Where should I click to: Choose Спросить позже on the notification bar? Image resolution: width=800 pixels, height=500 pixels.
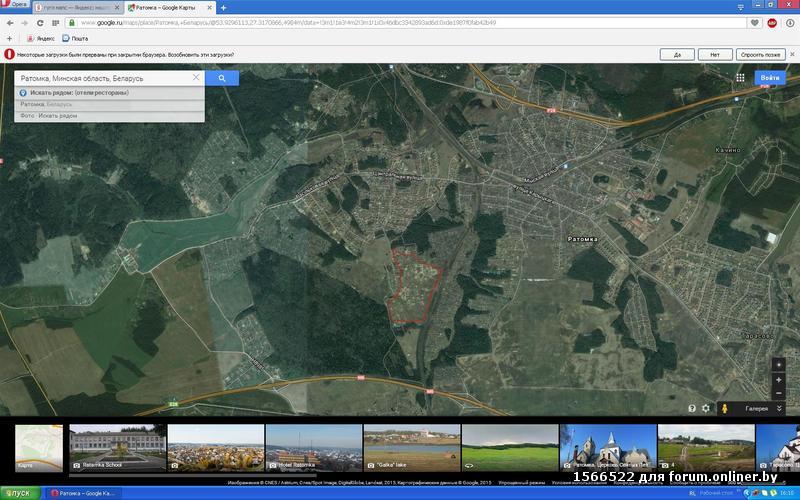click(x=760, y=55)
